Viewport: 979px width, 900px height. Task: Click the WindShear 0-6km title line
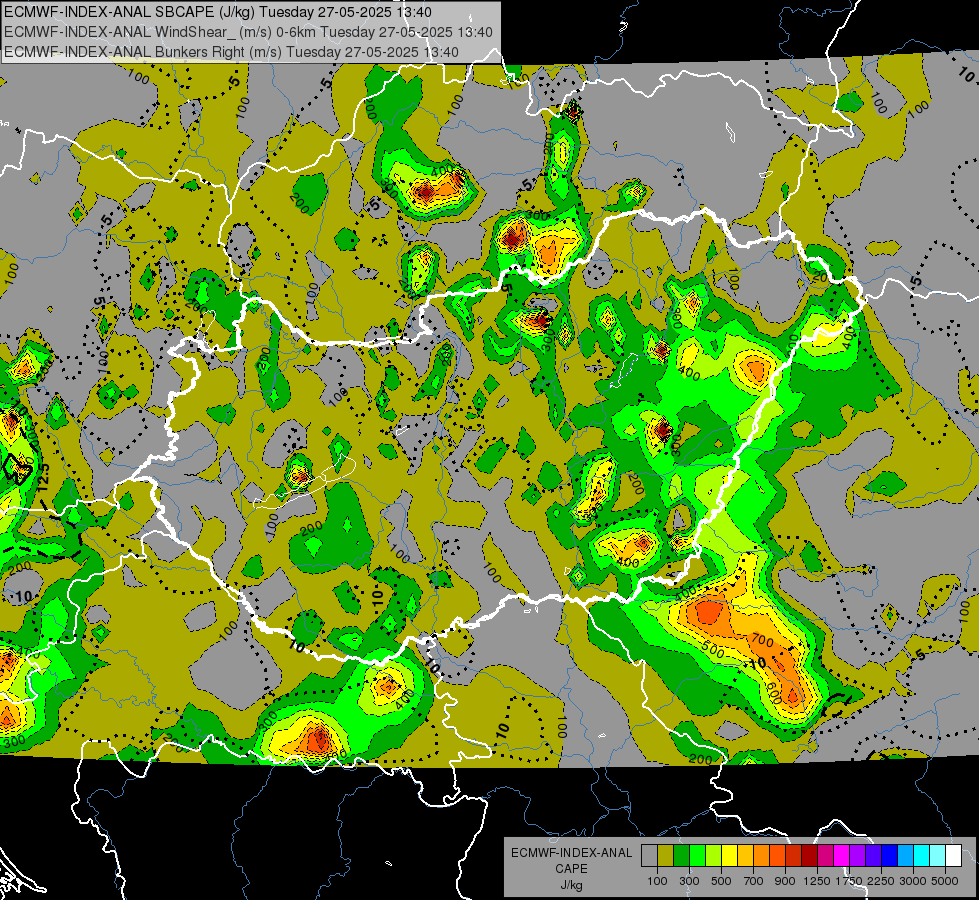point(248,32)
